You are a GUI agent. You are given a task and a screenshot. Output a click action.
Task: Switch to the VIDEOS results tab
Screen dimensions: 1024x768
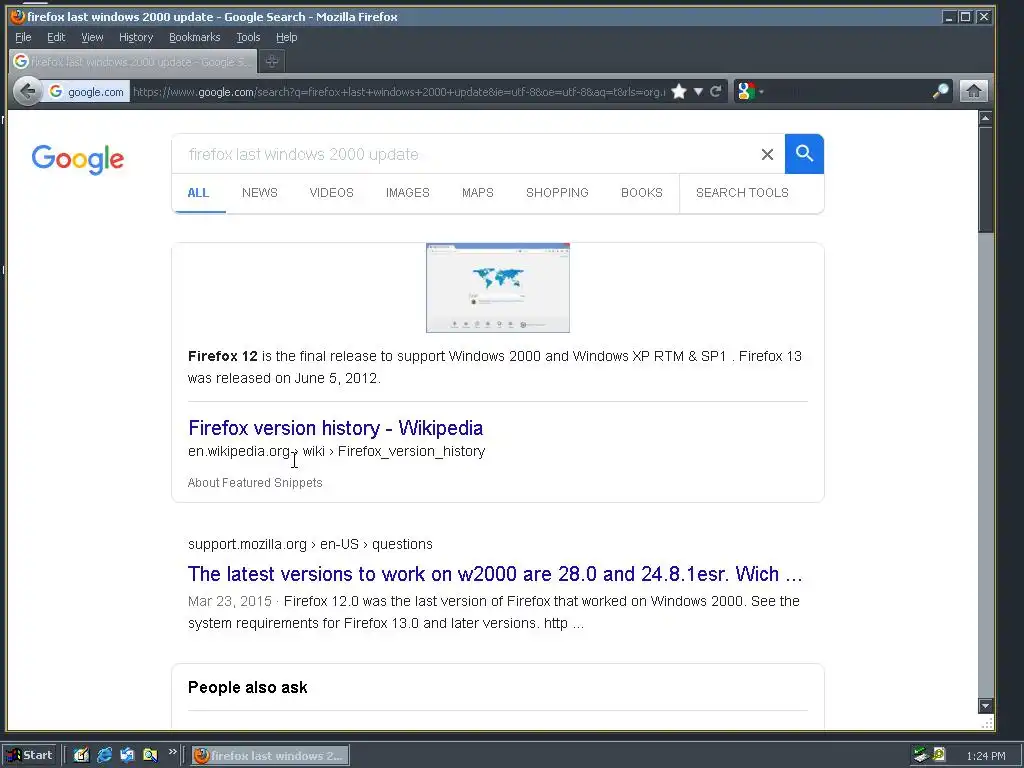[x=332, y=193]
